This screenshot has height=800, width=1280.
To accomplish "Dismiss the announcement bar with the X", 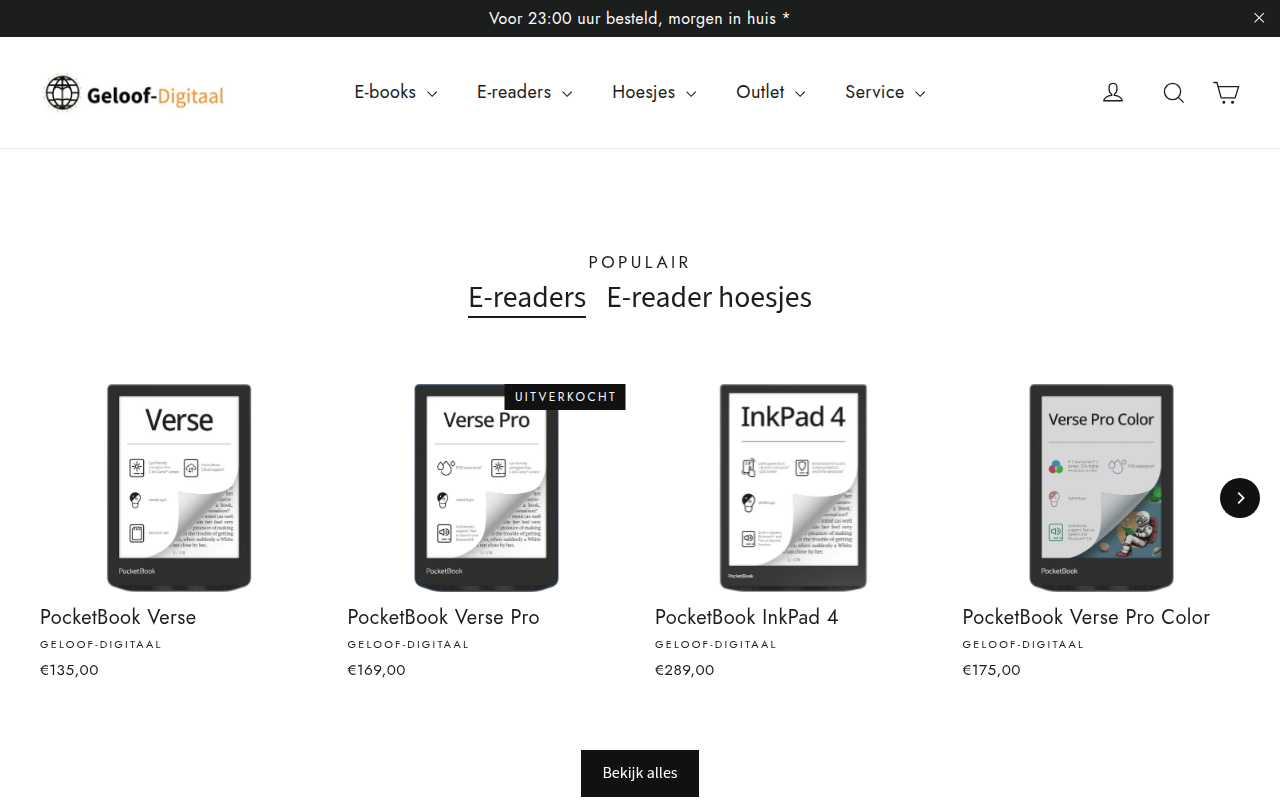I will click(1259, 18).
